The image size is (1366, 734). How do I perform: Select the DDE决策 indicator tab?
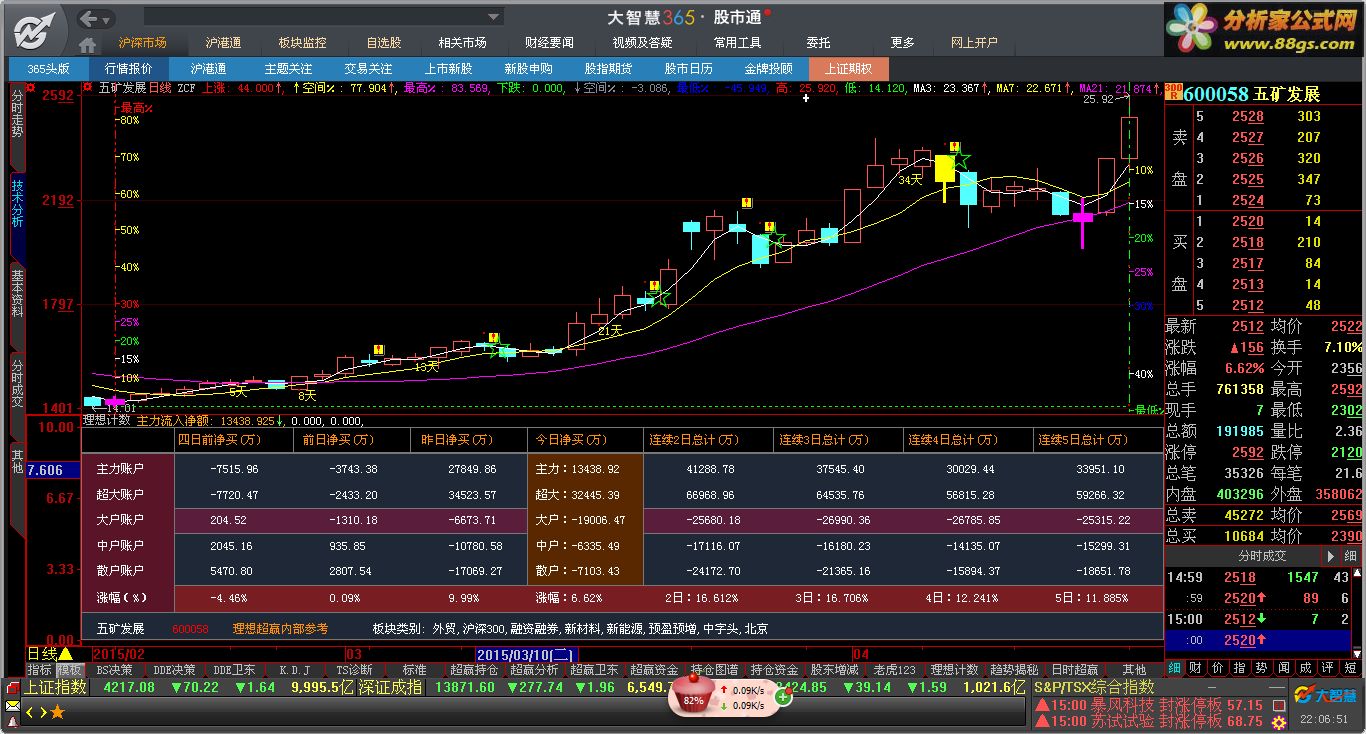pyautogui.click(x=176, y=669)
